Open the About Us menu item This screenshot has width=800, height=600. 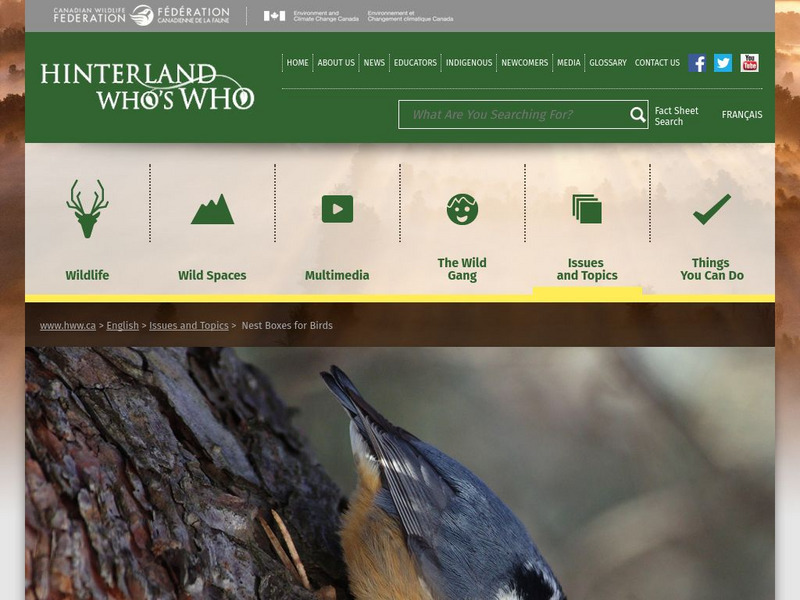pyautogui.click(x=336, y=63)
